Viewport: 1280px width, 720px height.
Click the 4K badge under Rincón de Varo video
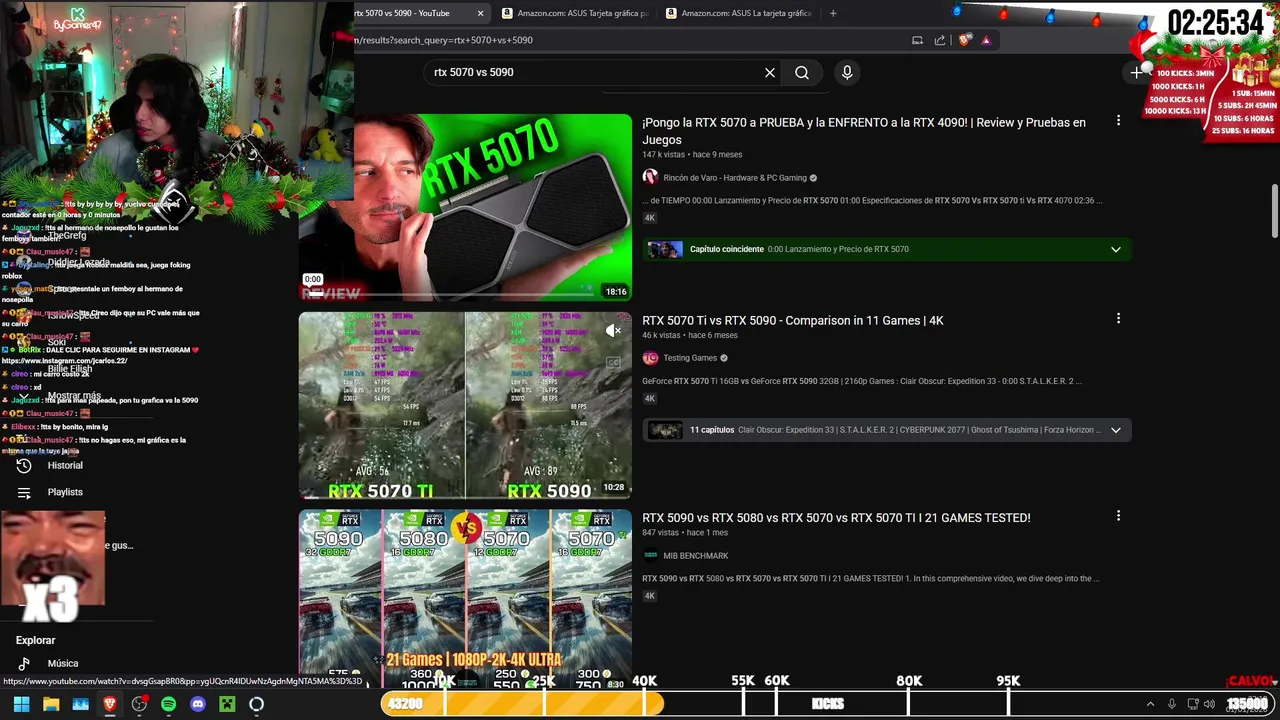[650, 218]
